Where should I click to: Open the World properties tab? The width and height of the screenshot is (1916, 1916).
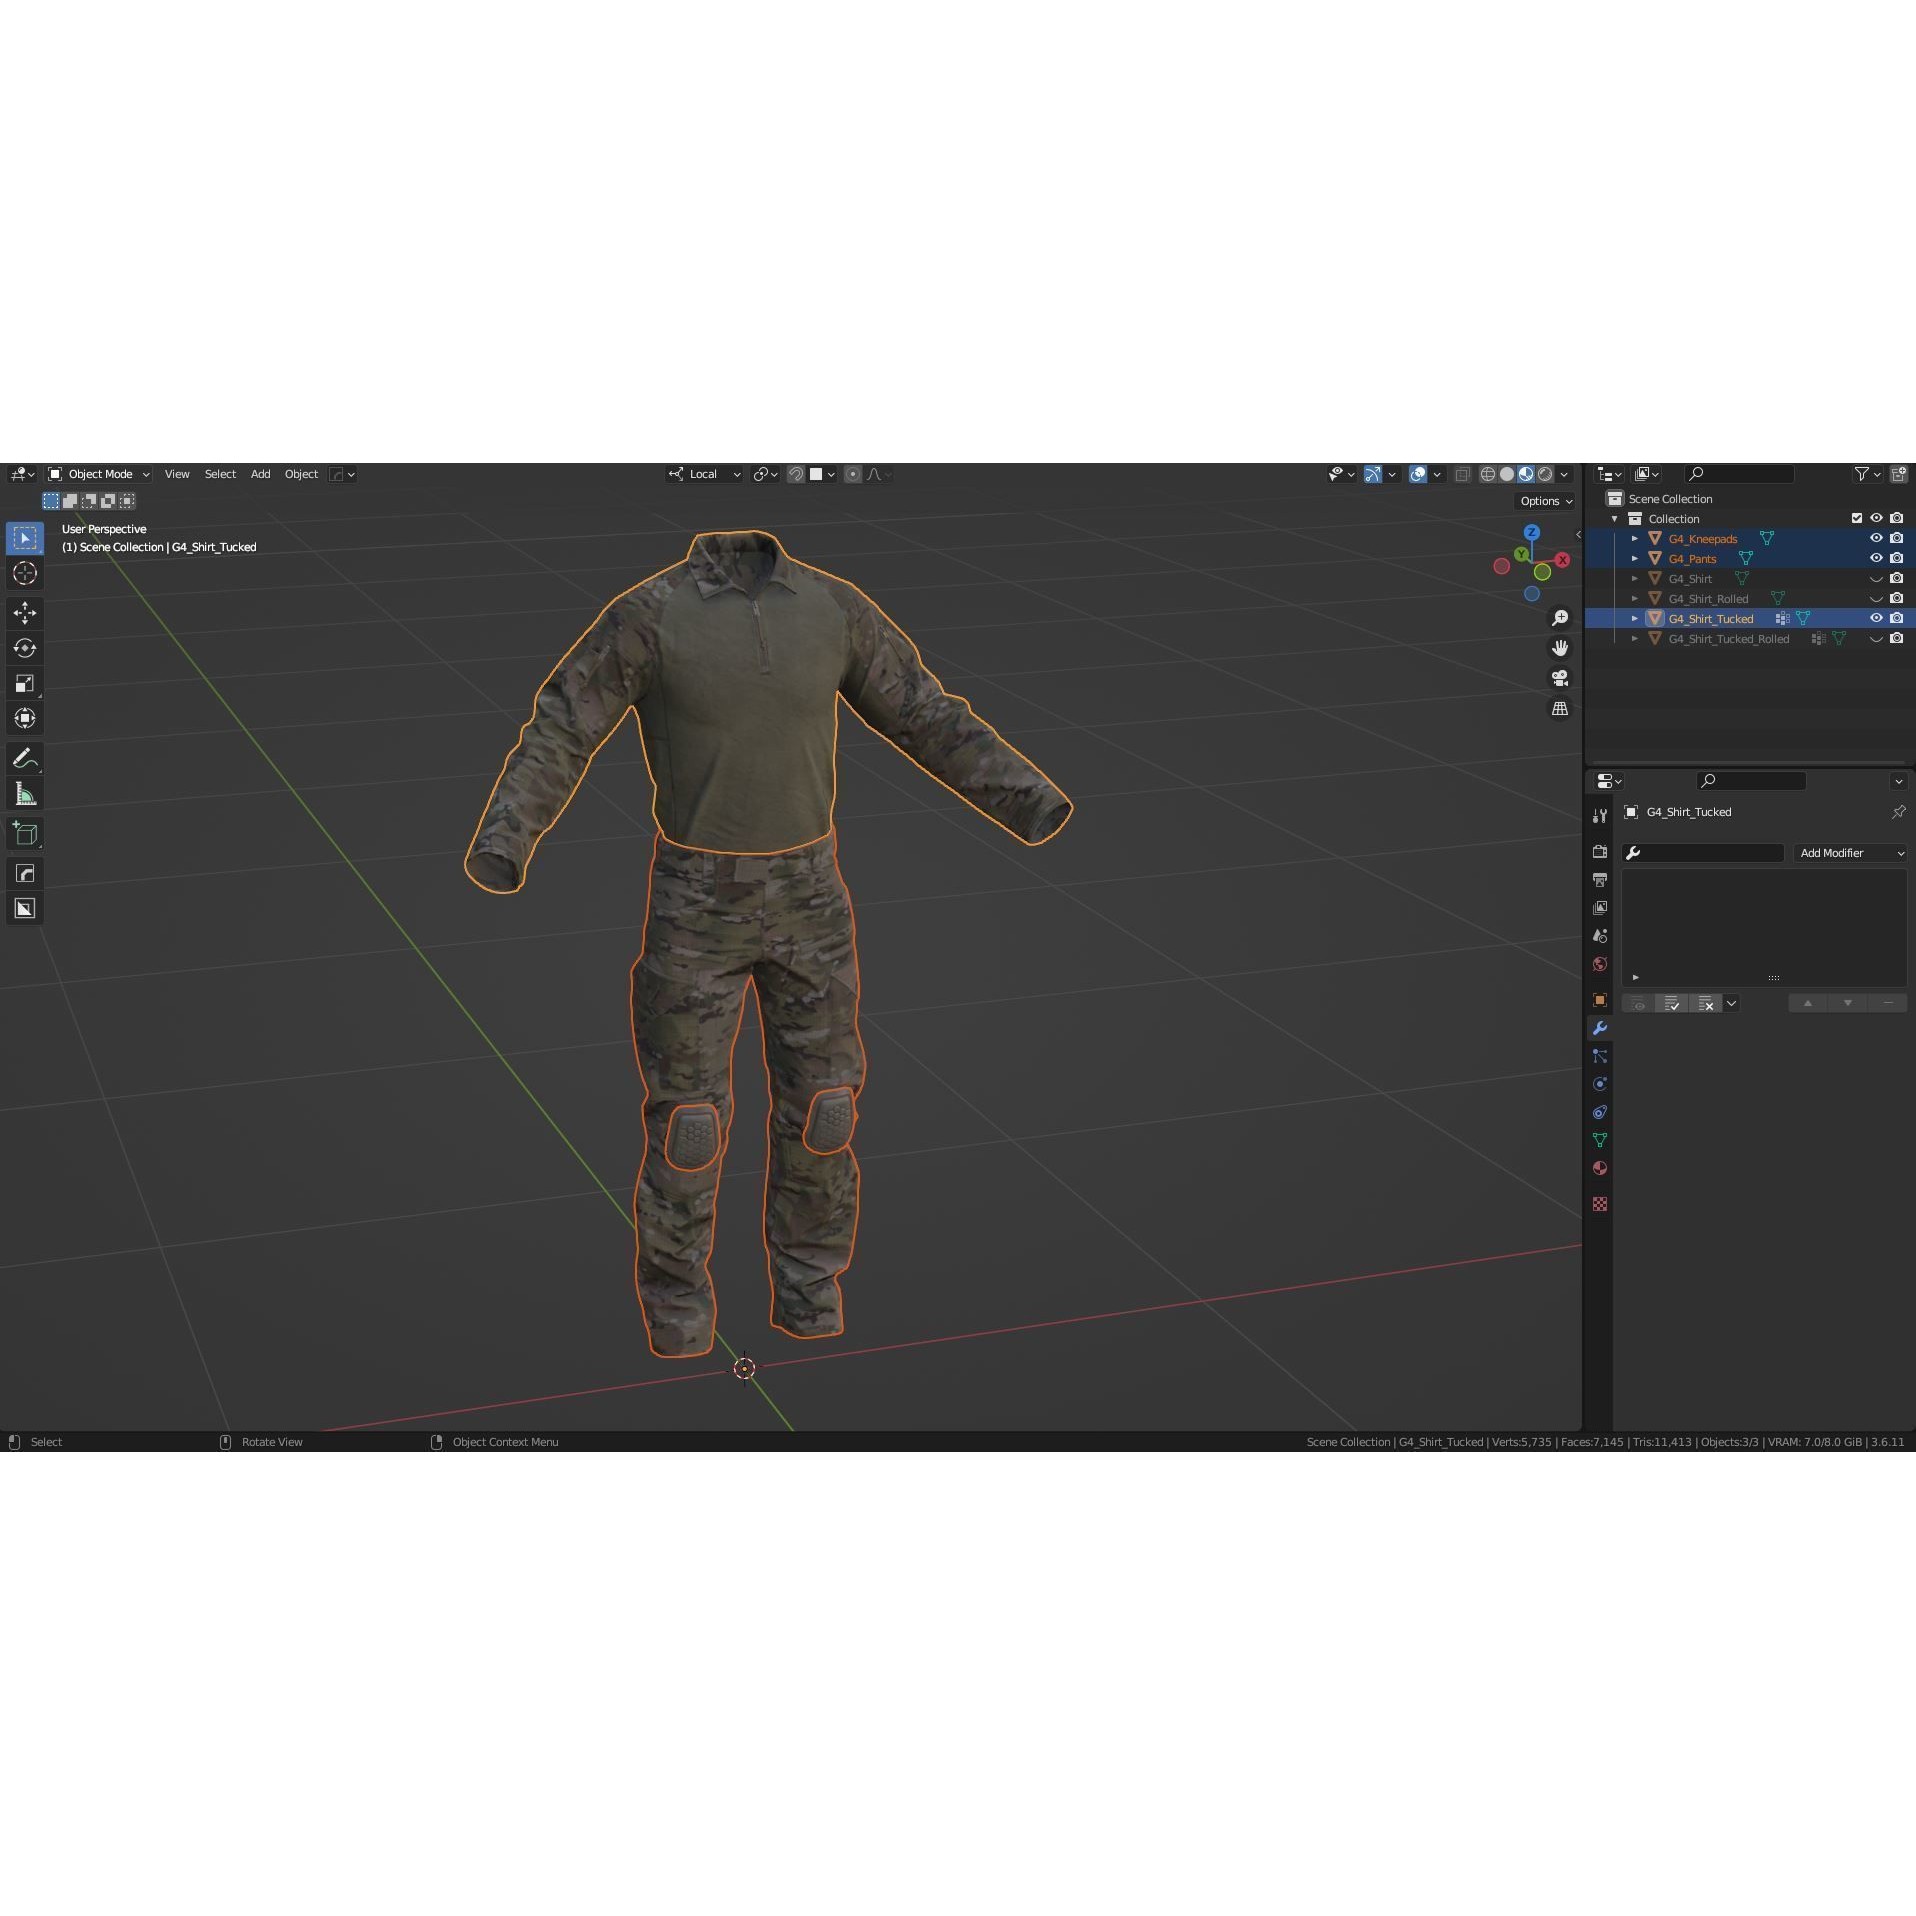[x=1600, y=963]
